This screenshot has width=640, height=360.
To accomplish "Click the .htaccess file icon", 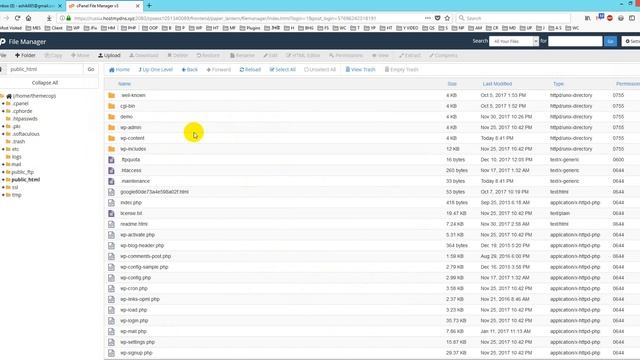I will (111, 170).
